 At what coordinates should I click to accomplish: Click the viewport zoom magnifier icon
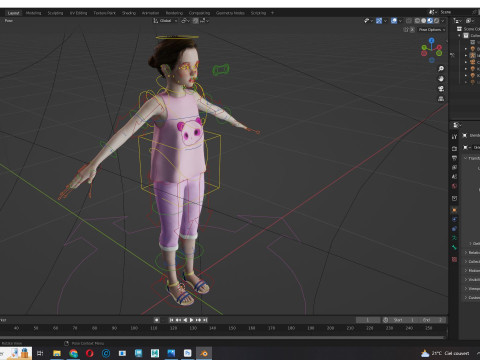point(441,69)
